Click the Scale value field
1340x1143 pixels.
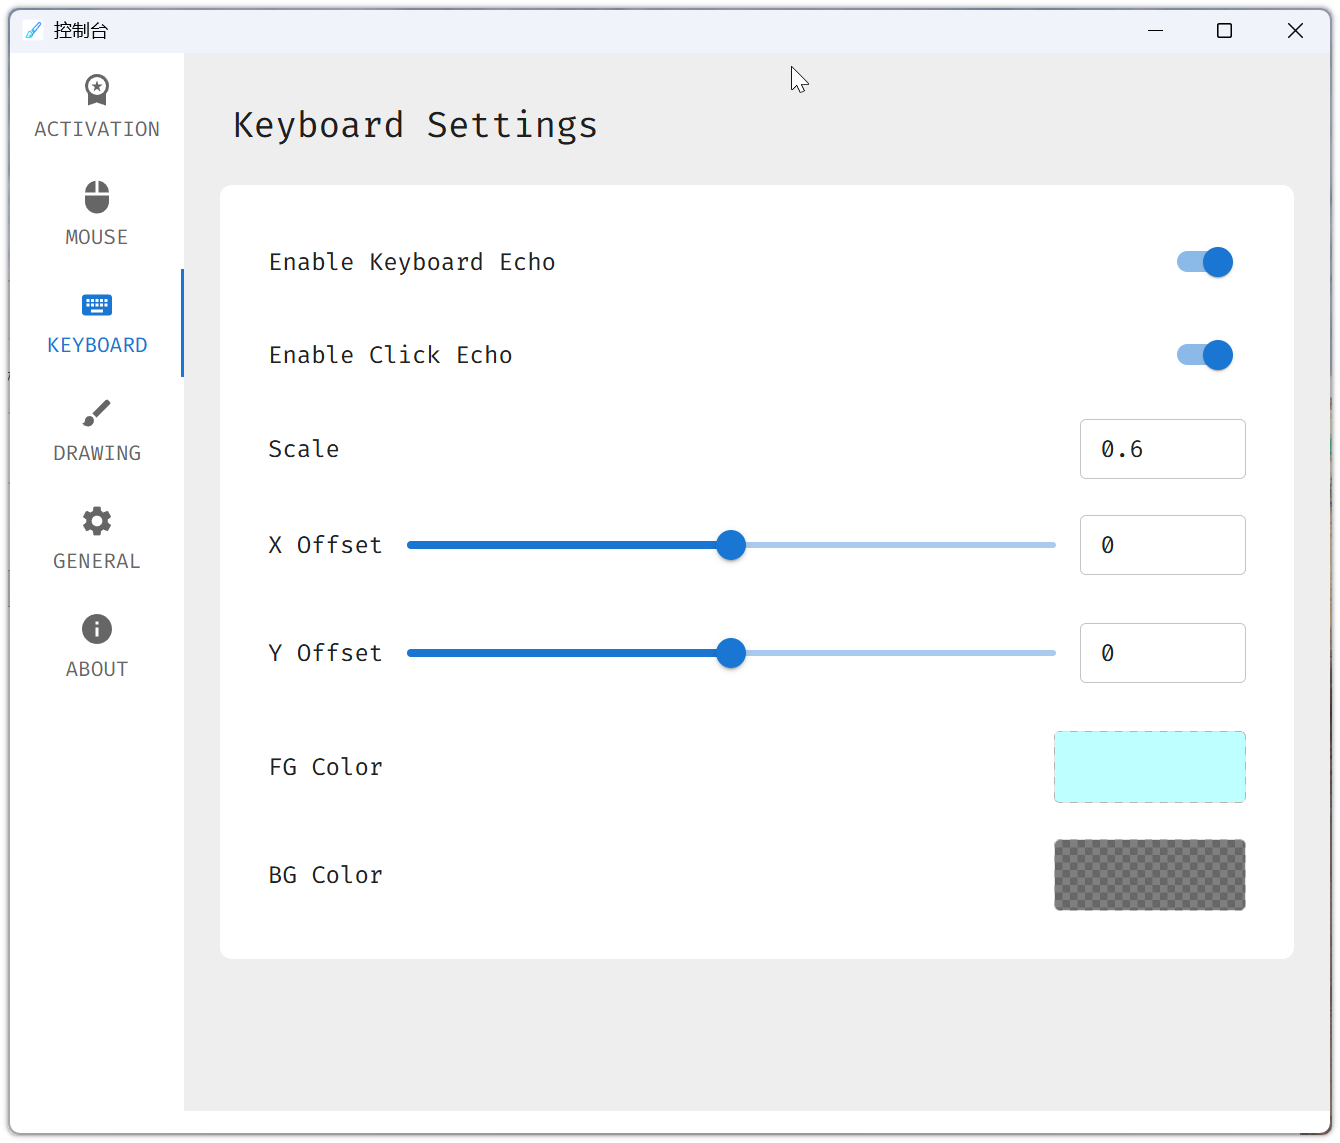[x=1162, y=449]
